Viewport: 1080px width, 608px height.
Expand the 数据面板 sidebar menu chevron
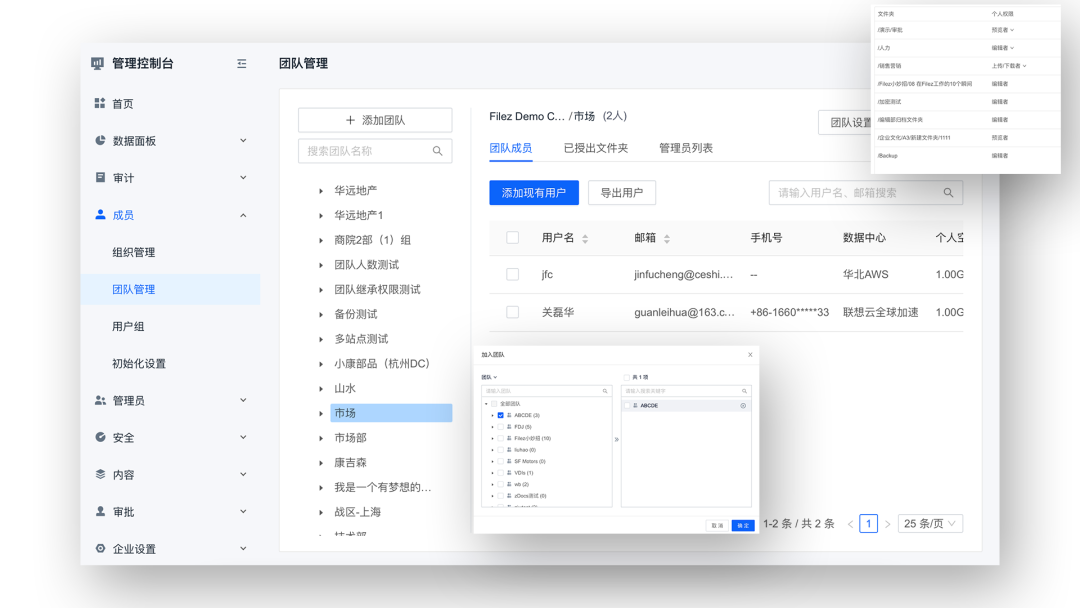pyautogui.click(x=243, y=140)
